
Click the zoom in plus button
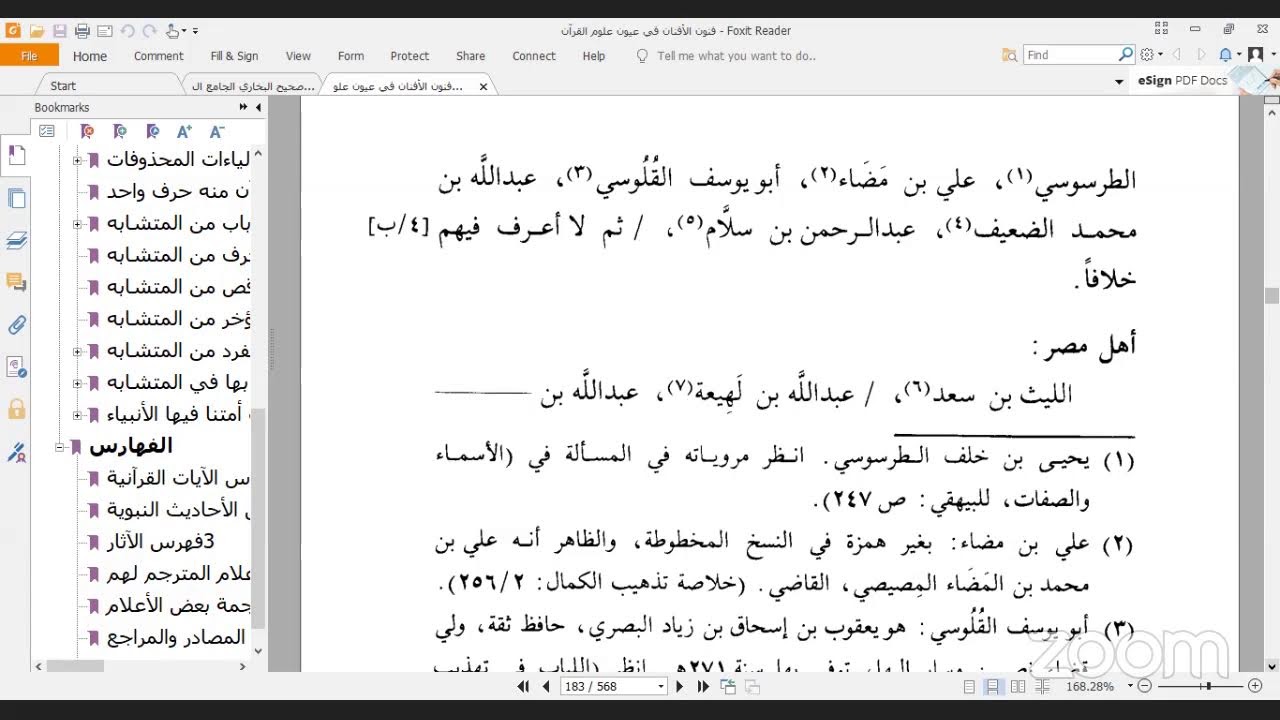[x=1256, y=687]
